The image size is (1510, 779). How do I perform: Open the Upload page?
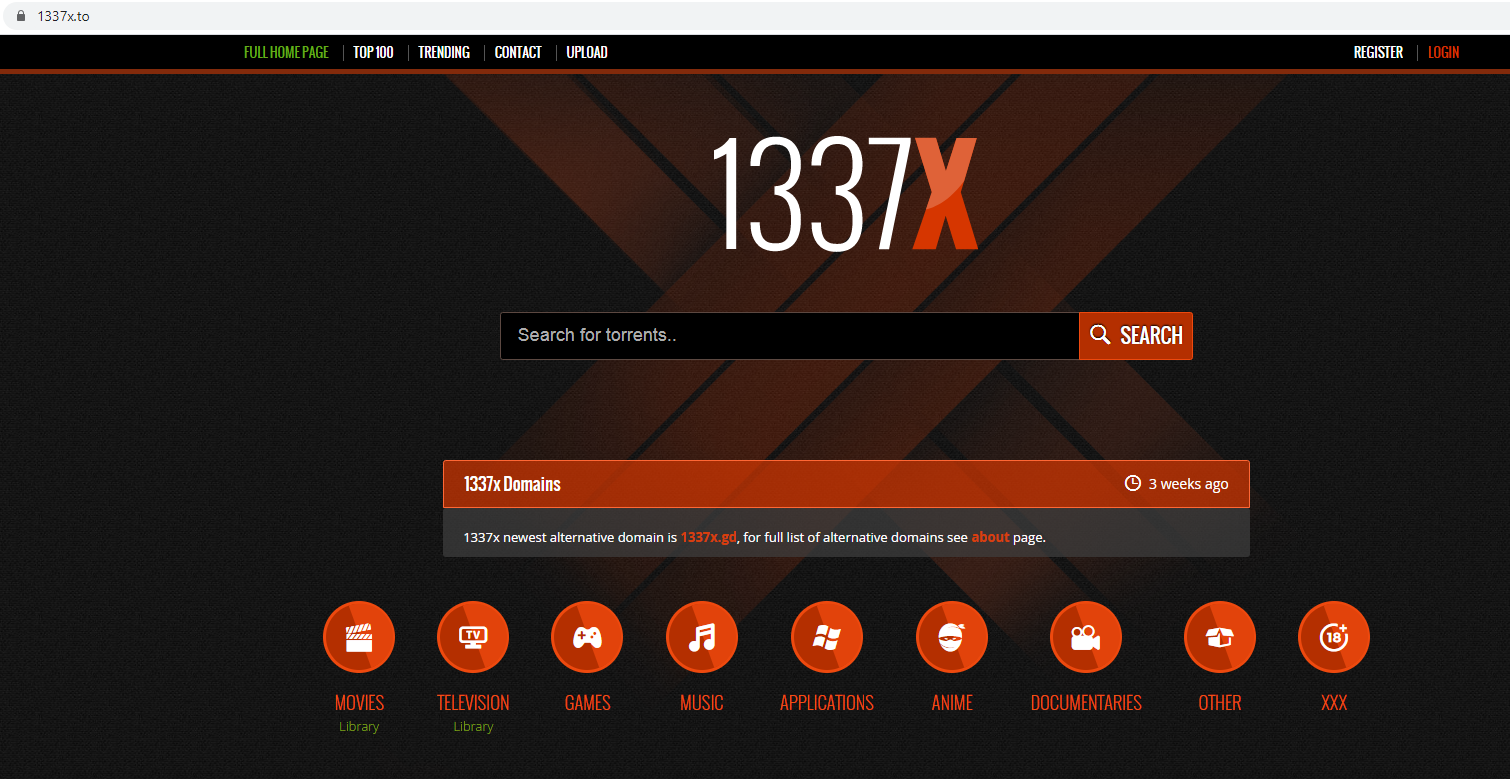point(587,52)
